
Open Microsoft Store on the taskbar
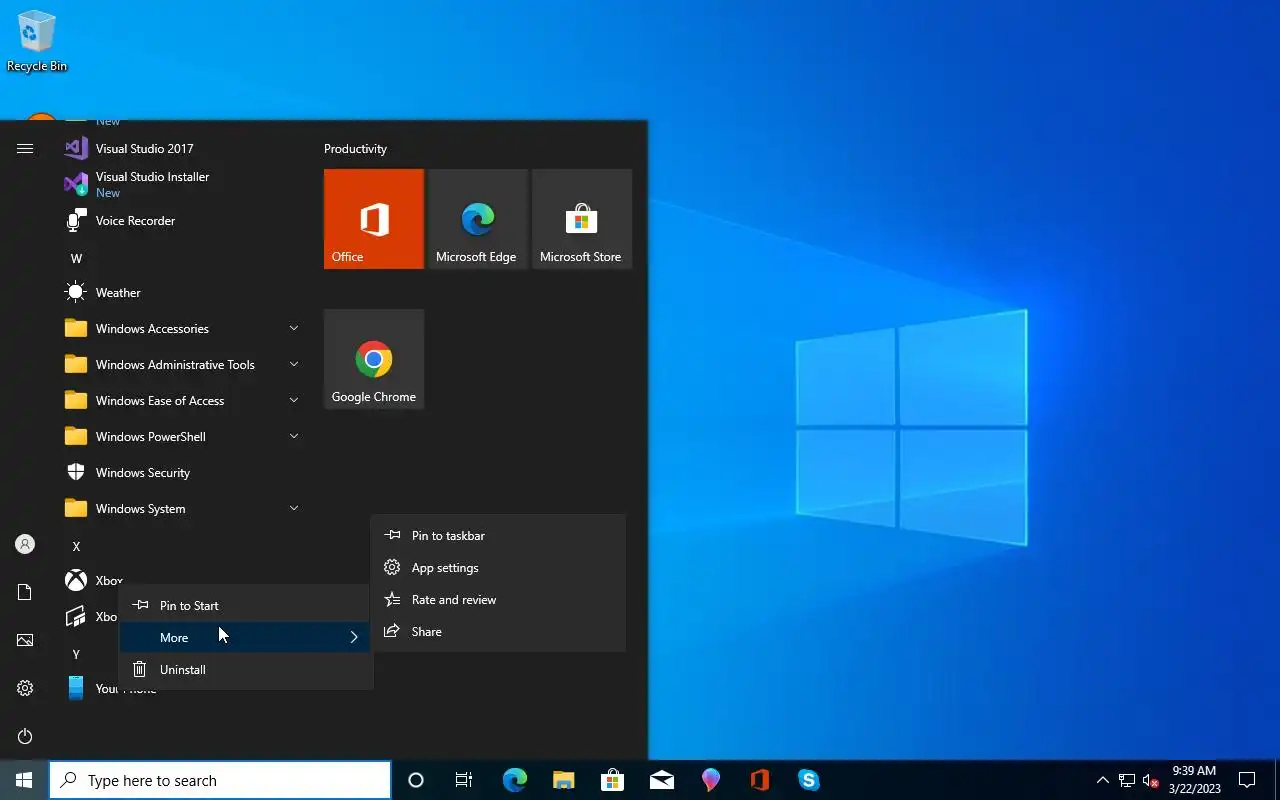click(x=612, y=780)
